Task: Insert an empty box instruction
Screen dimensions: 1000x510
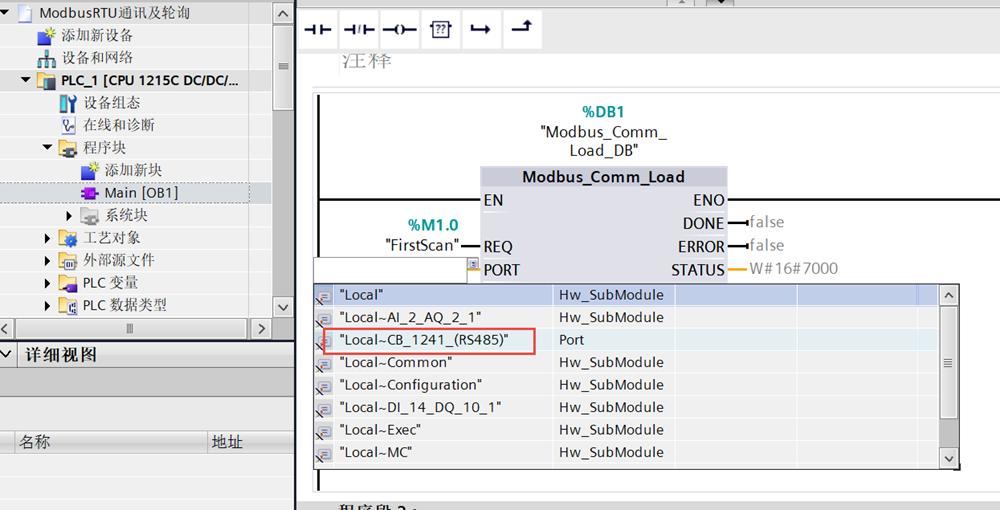Action: click(x=440, y=29)
